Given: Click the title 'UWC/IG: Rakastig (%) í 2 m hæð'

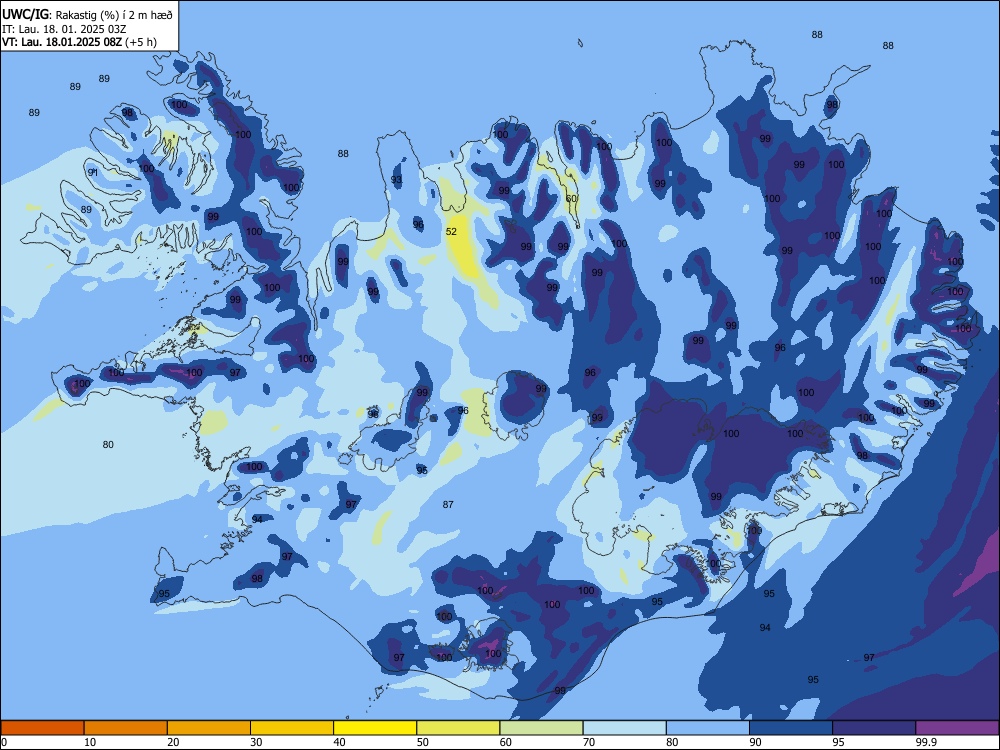Looking at the screenshot, I should [87, 15].
